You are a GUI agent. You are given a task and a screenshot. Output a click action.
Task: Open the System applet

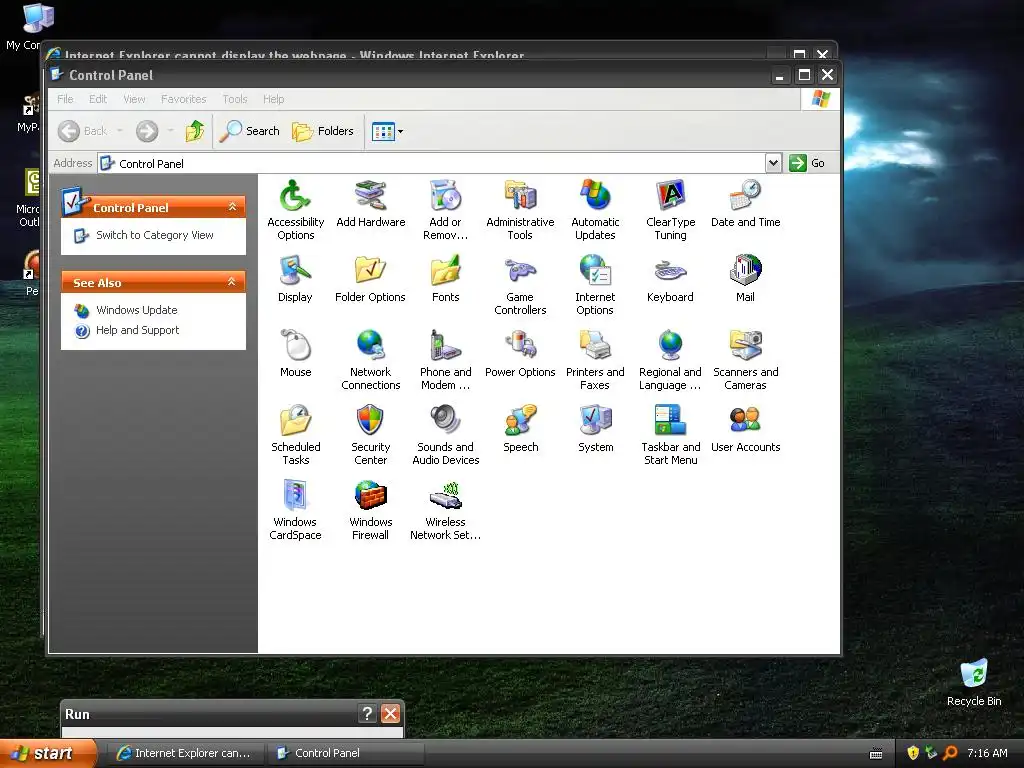coord(595,429)
